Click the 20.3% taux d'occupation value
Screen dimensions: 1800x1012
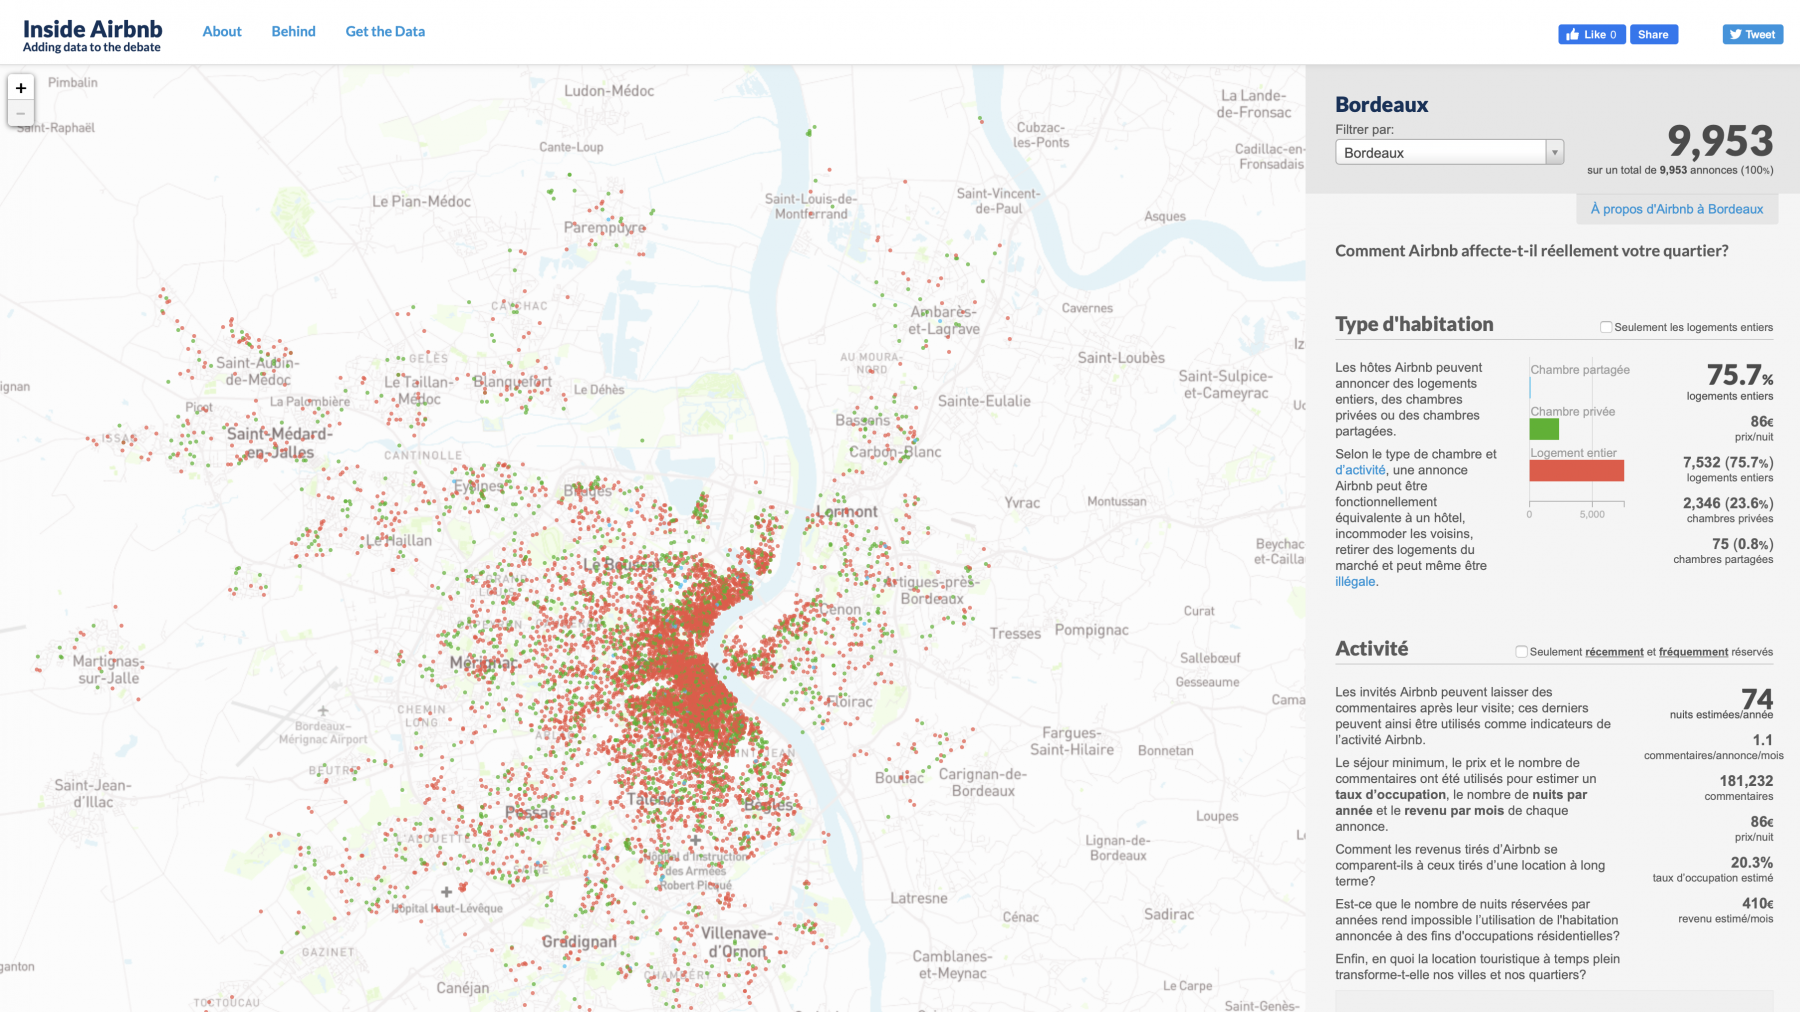tap(1752, 862)
